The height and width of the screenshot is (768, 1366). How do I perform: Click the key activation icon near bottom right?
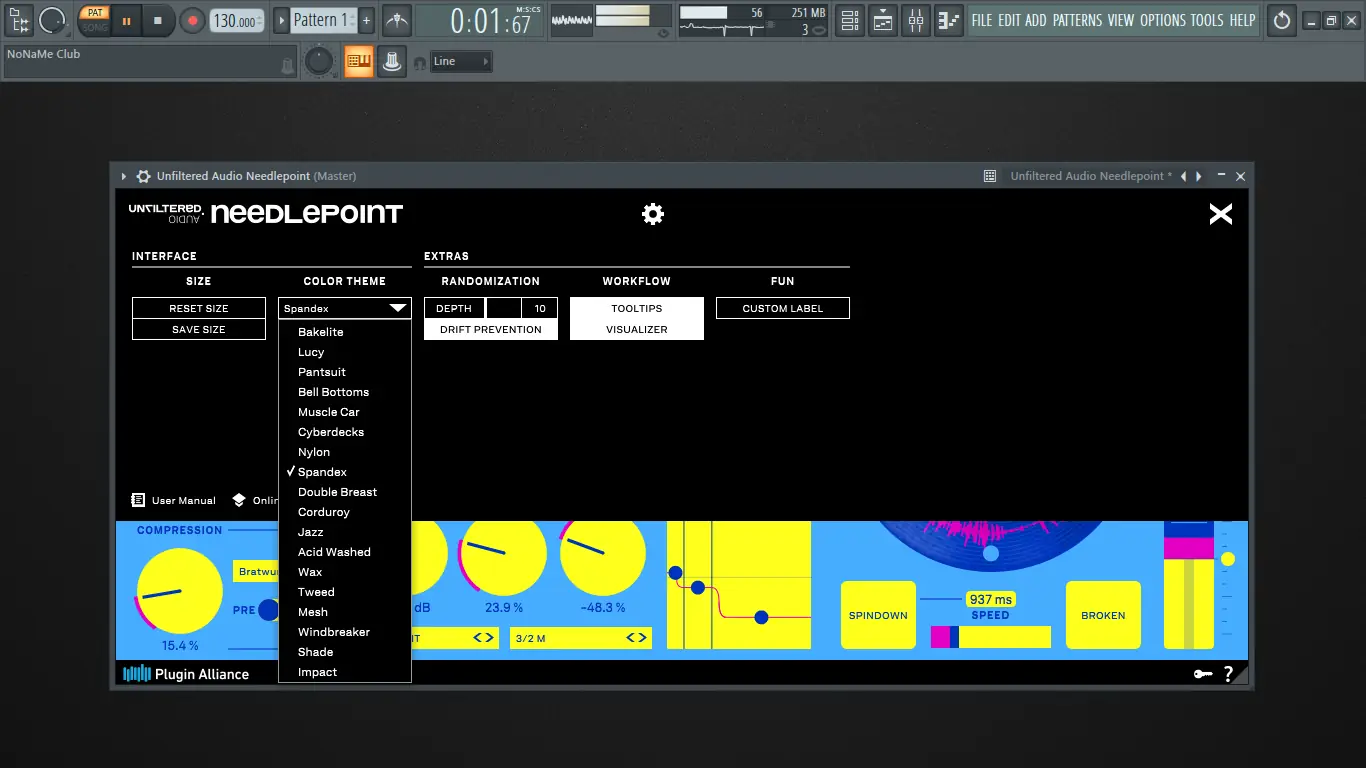click(x=1203, y=673)
